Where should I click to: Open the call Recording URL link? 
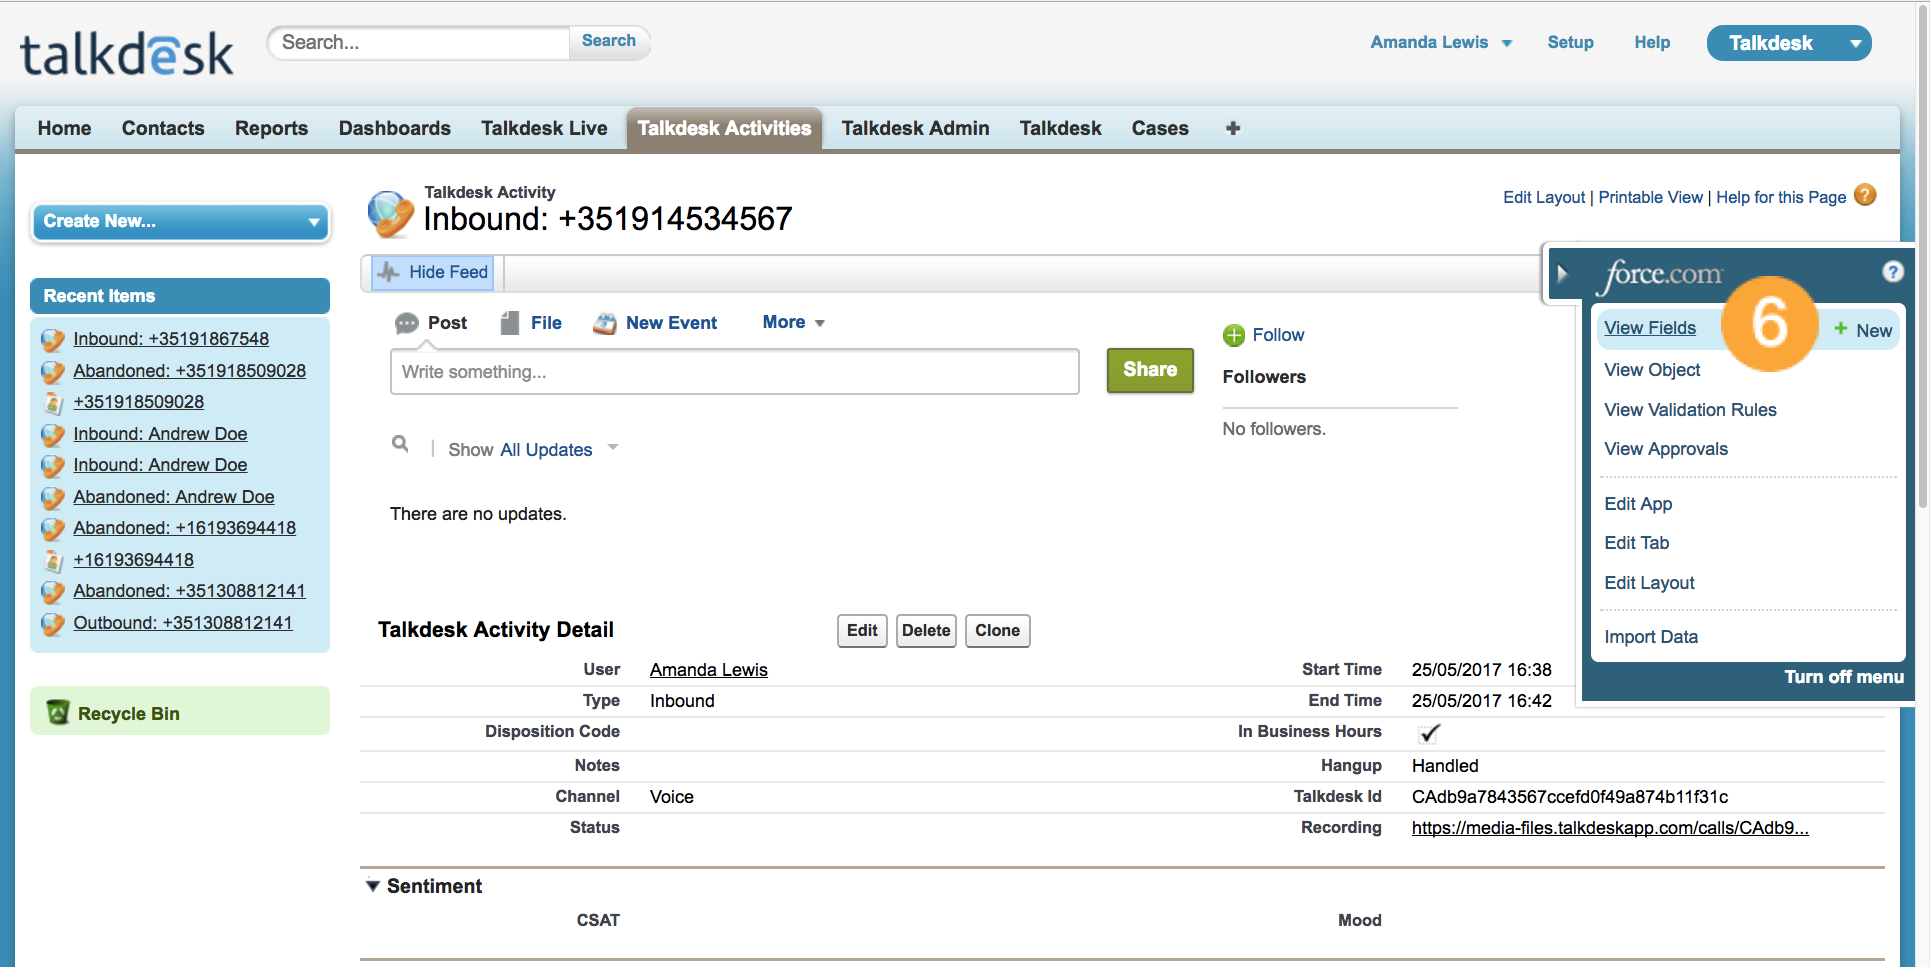coord(1610,828)
